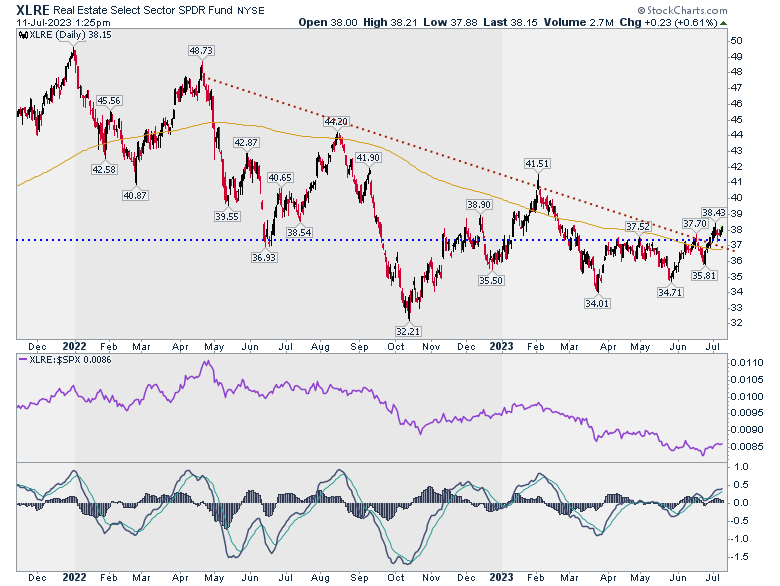This screenshot has width=780, height=586.
Task: Click the green up-triangle change indicator
Action: pos(723,23)
